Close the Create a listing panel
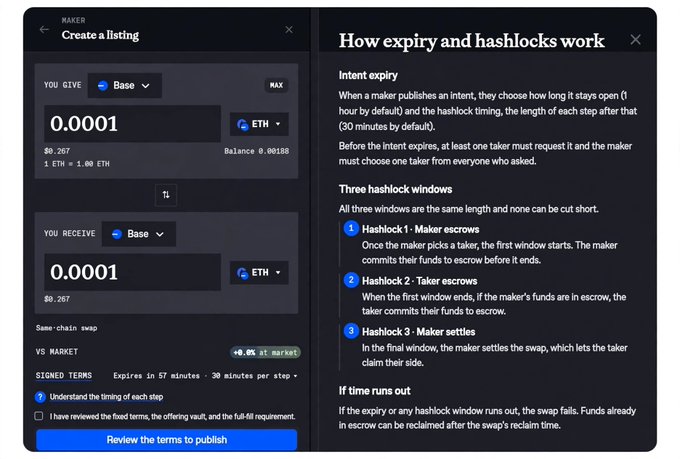Screen dimensions: 680x459 point(289,30)
